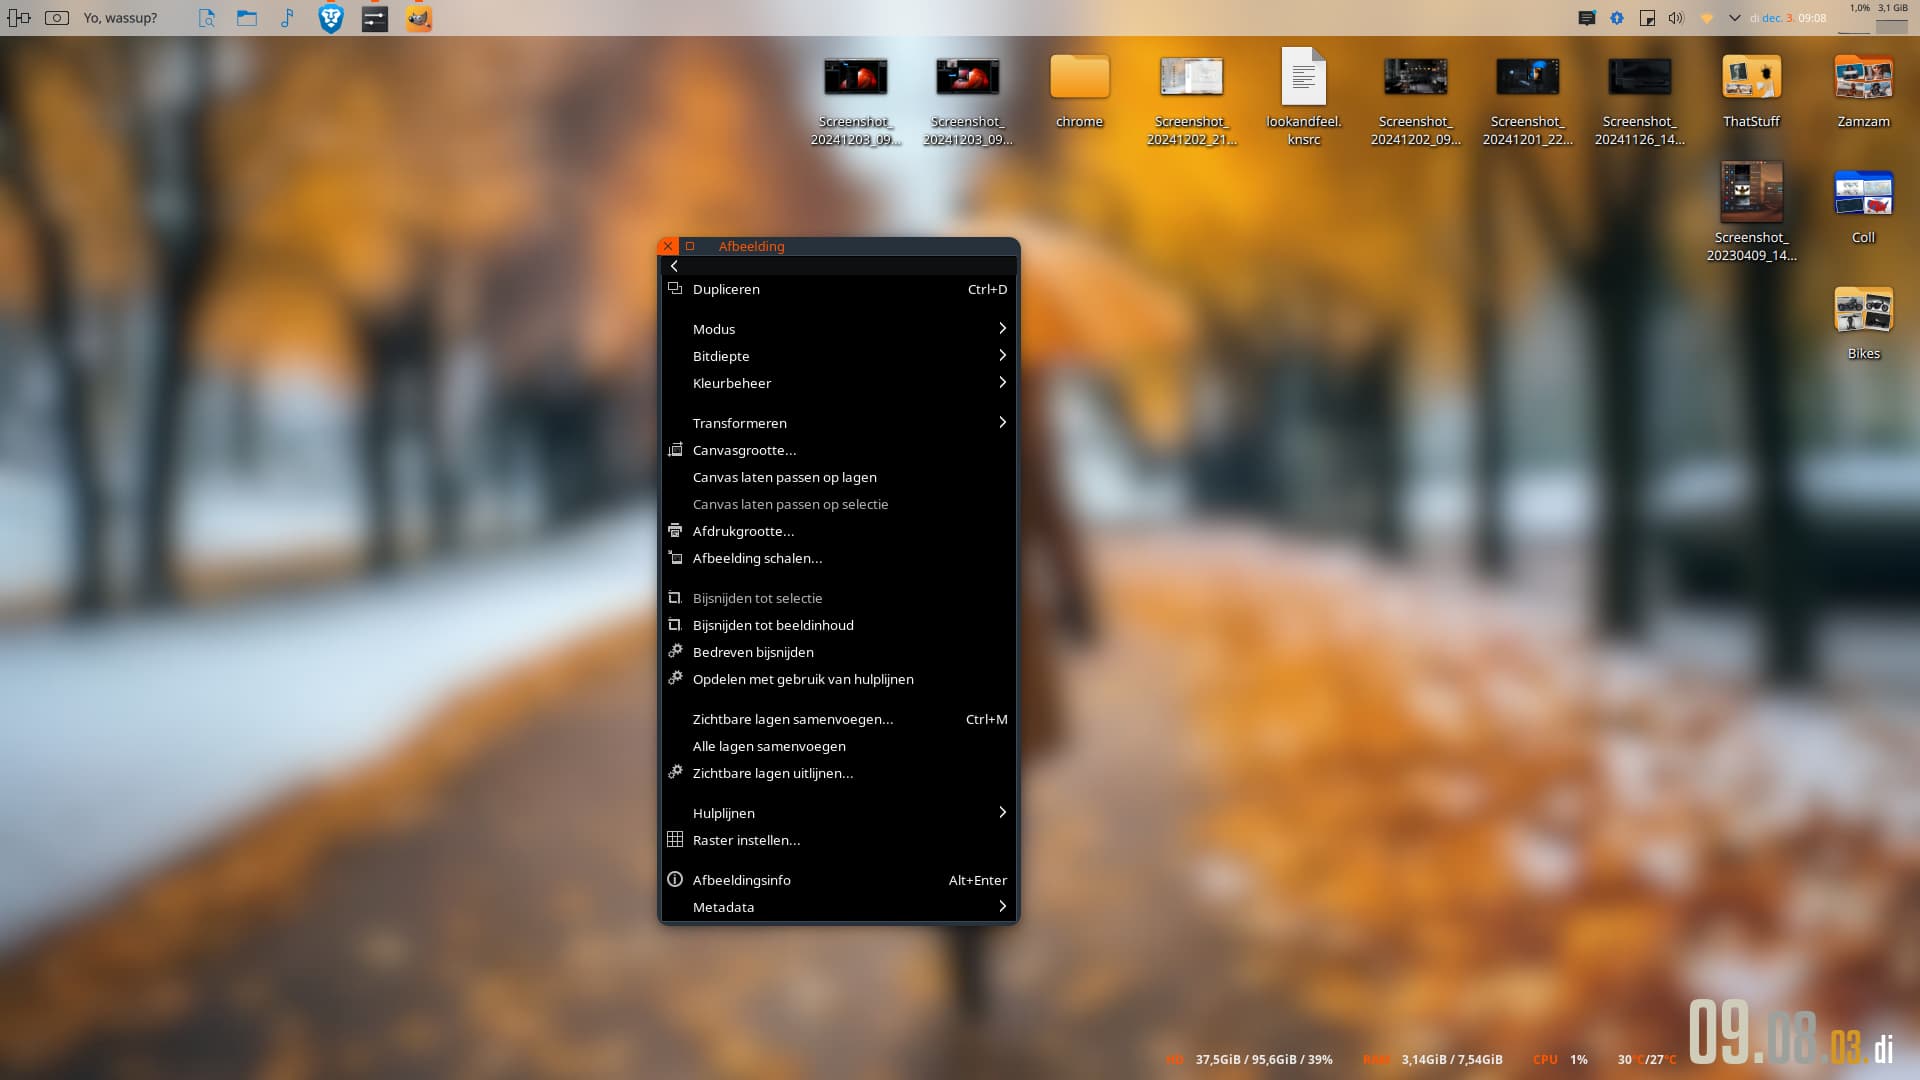Viewport: 1920px width, 1080px height.
Task: Open the music player via the note icon
Action: [x=288, y=17]
